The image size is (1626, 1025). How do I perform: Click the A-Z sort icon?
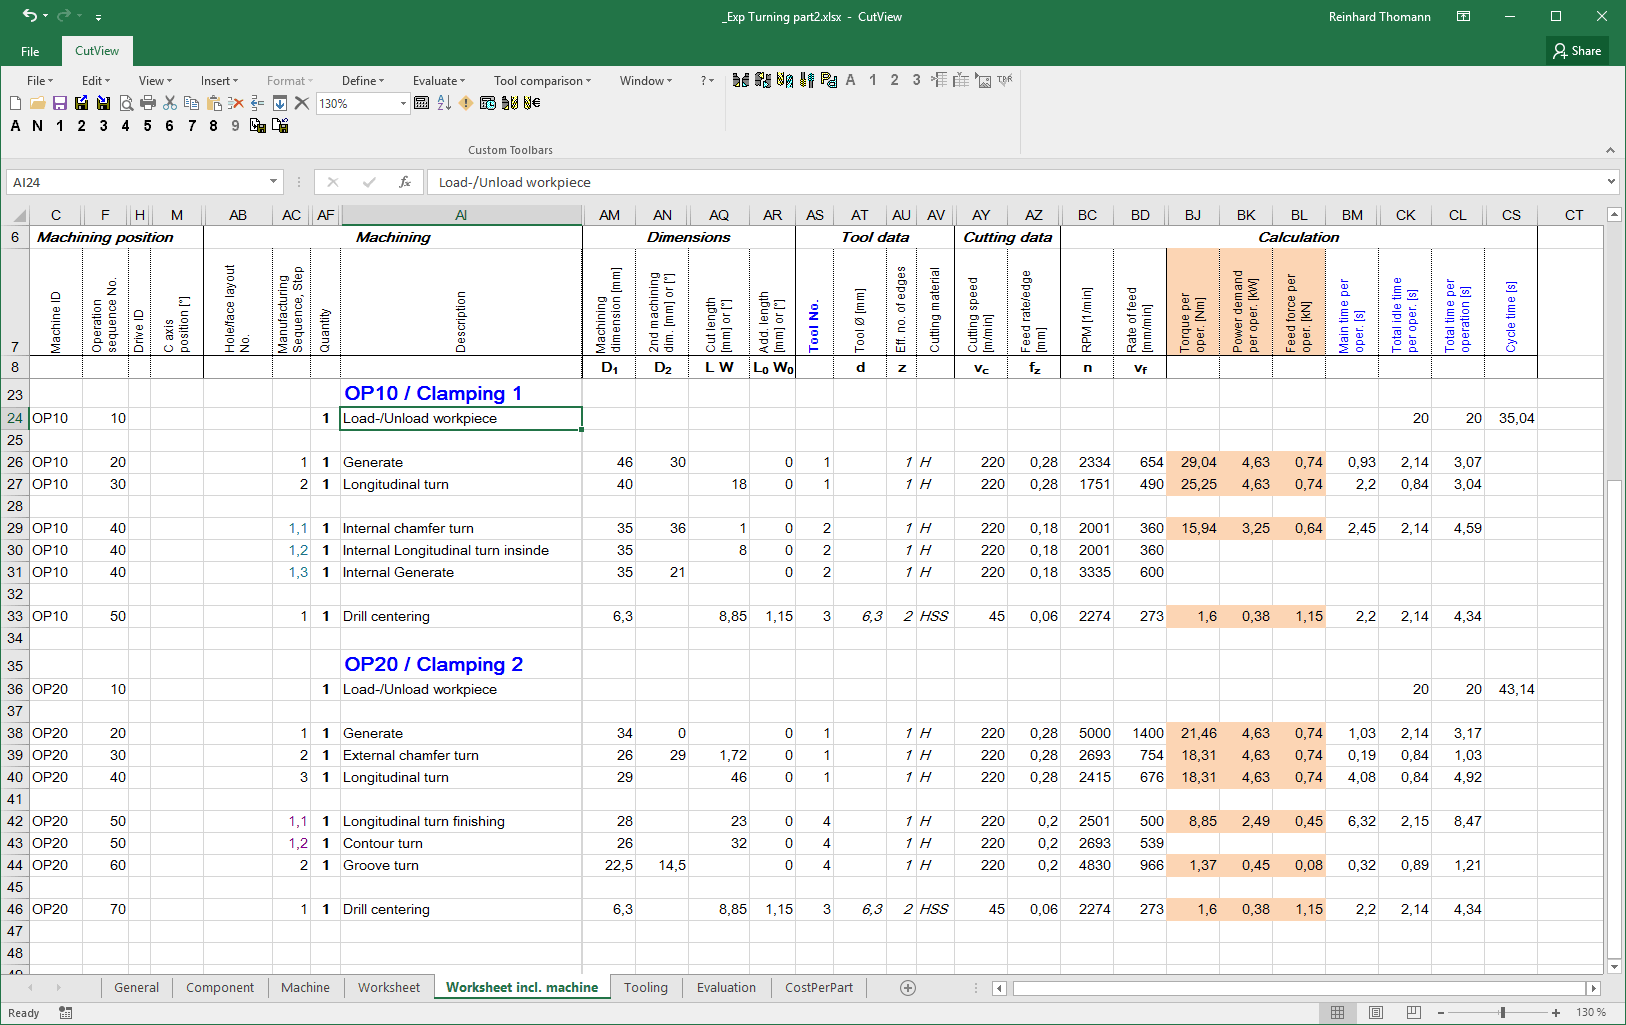click(444, 103)
